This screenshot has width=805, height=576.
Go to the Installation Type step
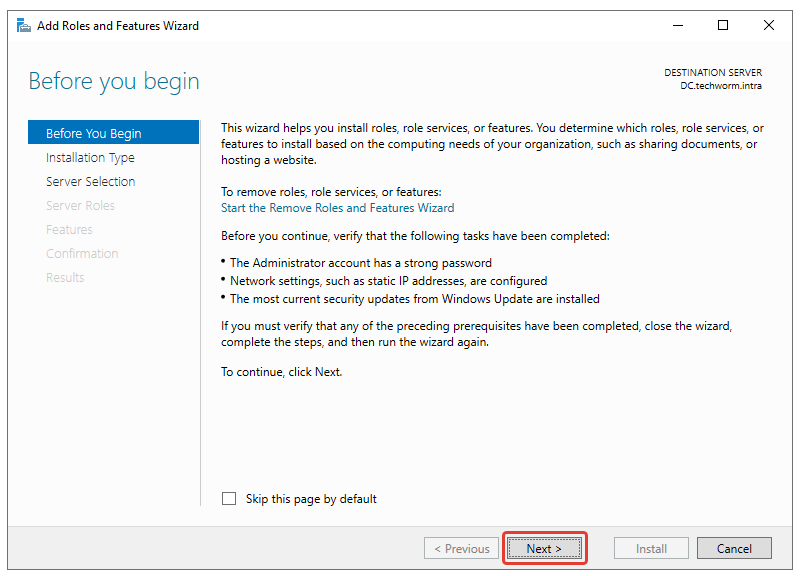click(90, 158)
